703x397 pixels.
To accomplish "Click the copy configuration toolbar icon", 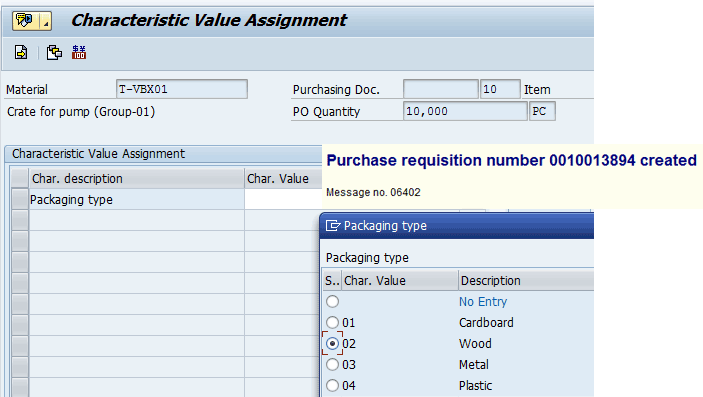I will tap(54, 52).
